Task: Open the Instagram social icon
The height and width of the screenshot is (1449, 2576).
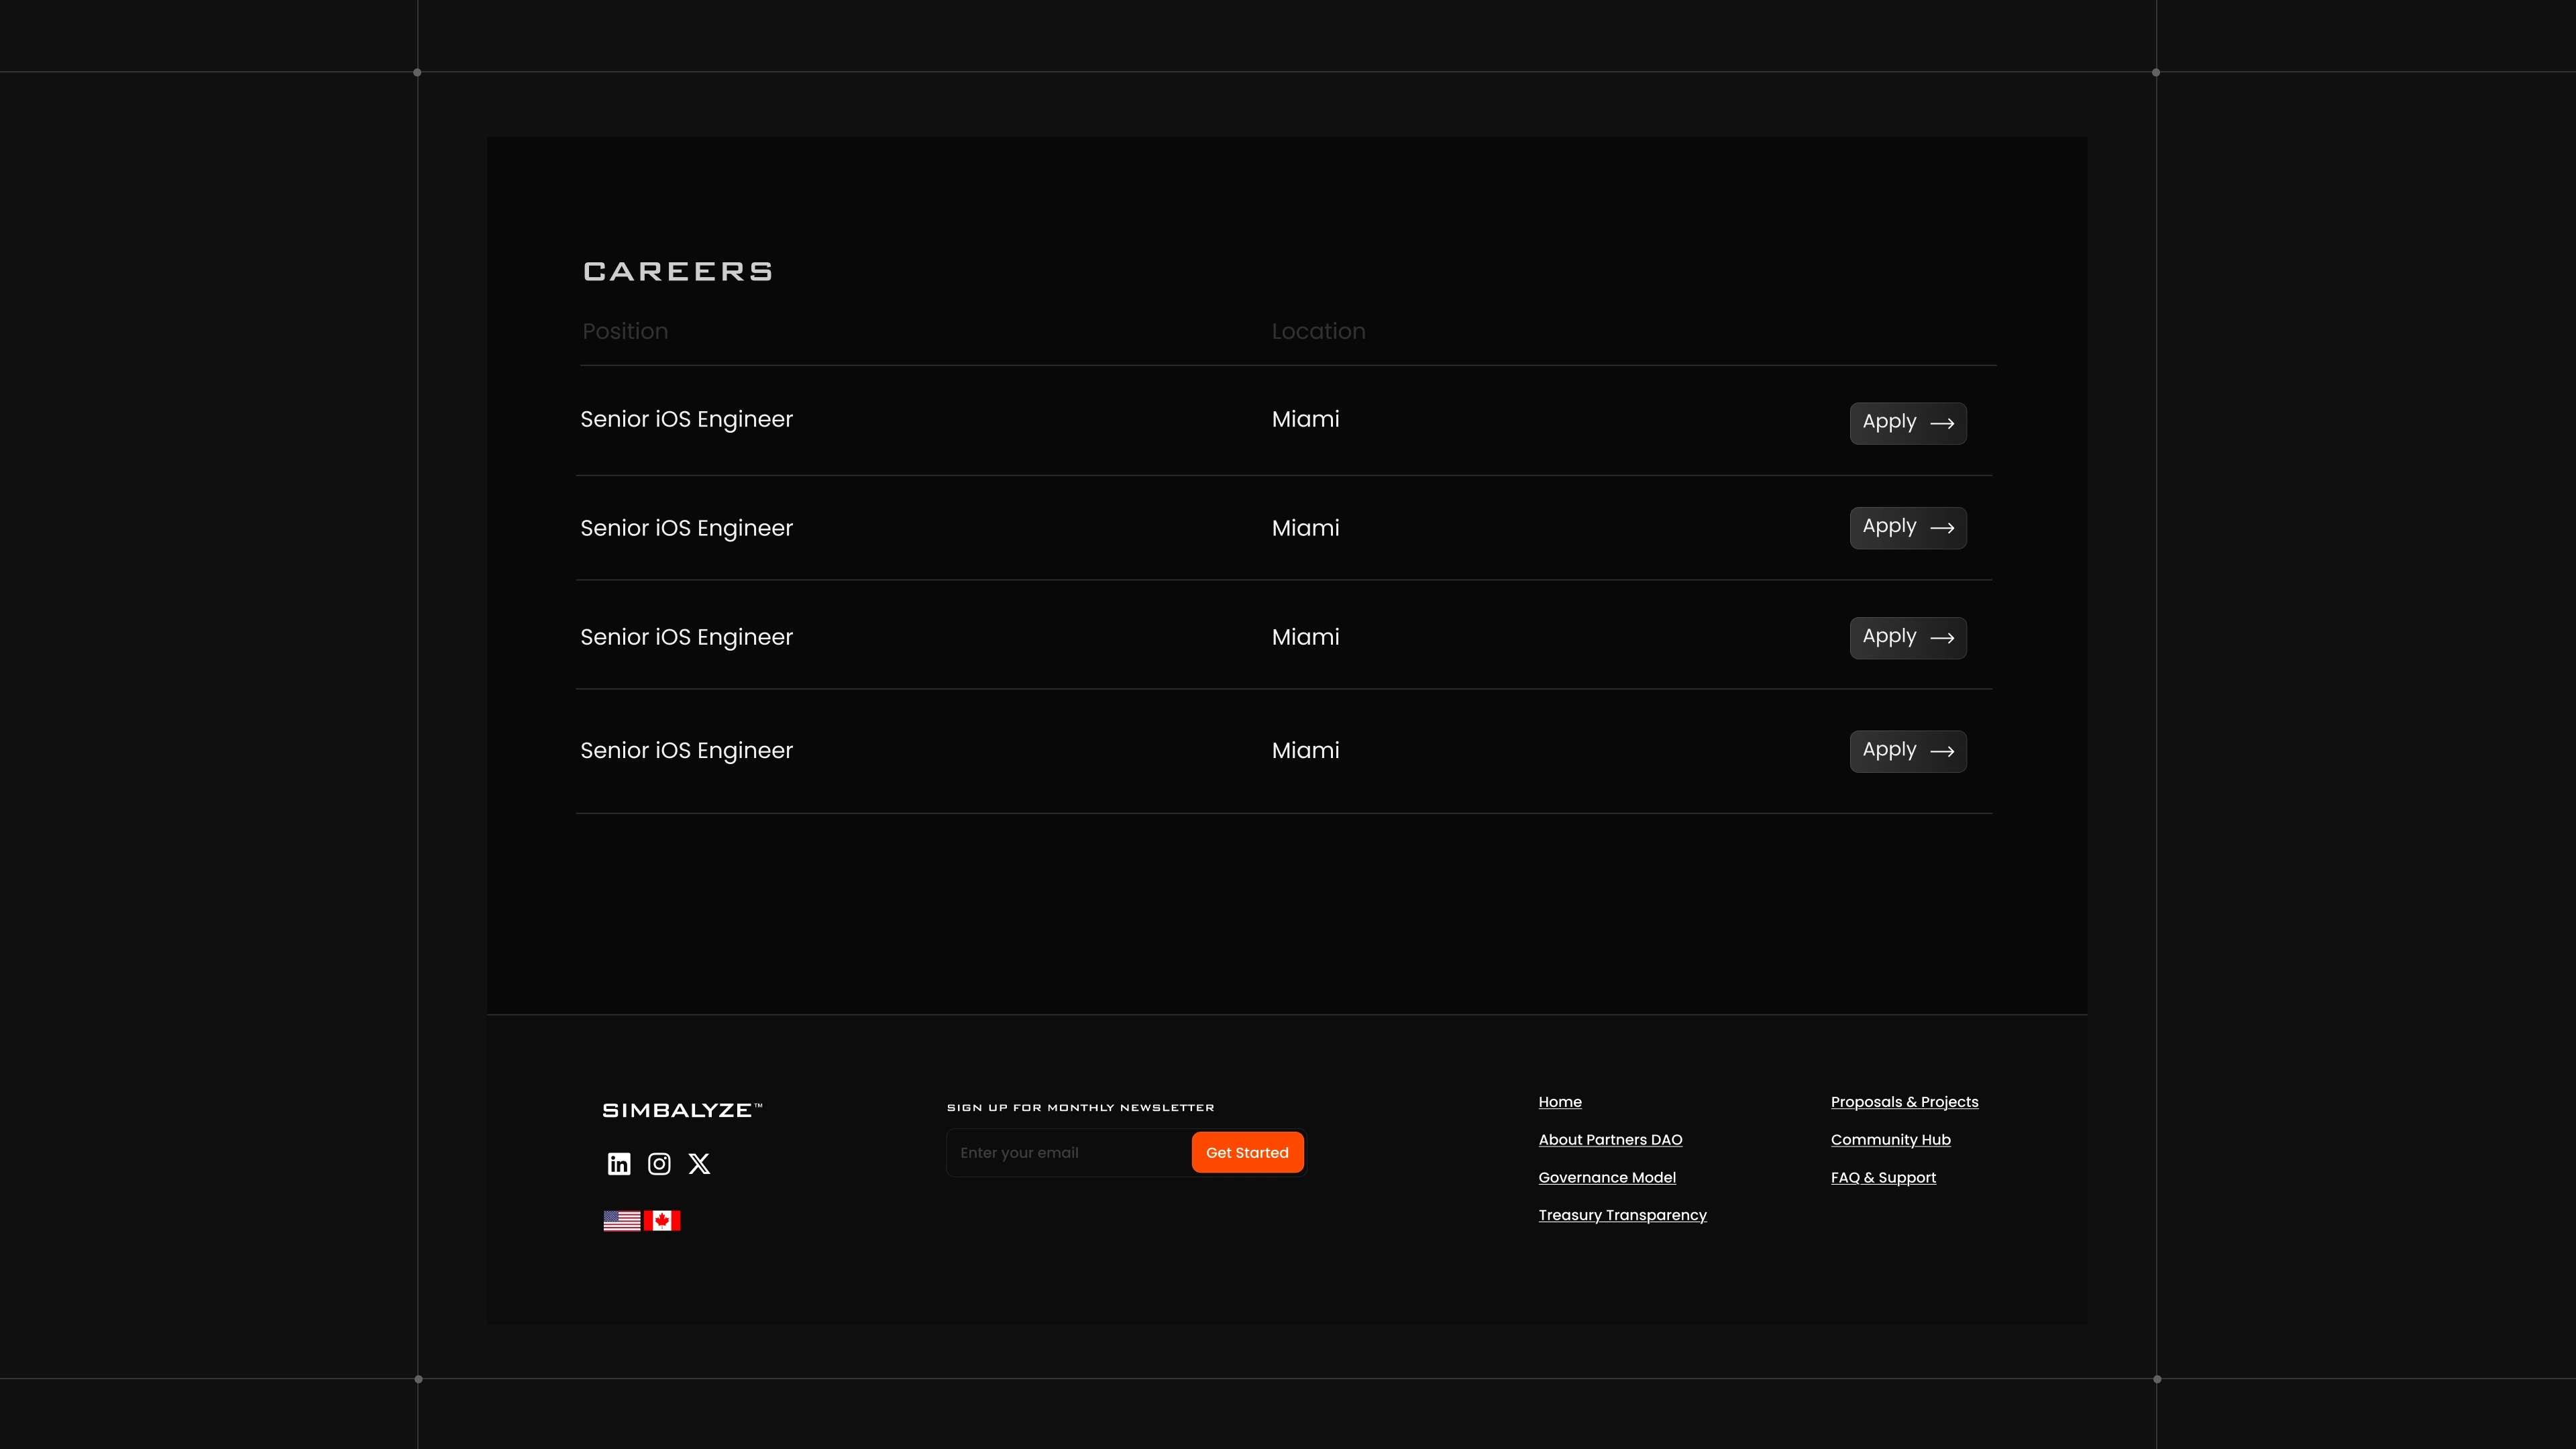Action: [659, 1163]
